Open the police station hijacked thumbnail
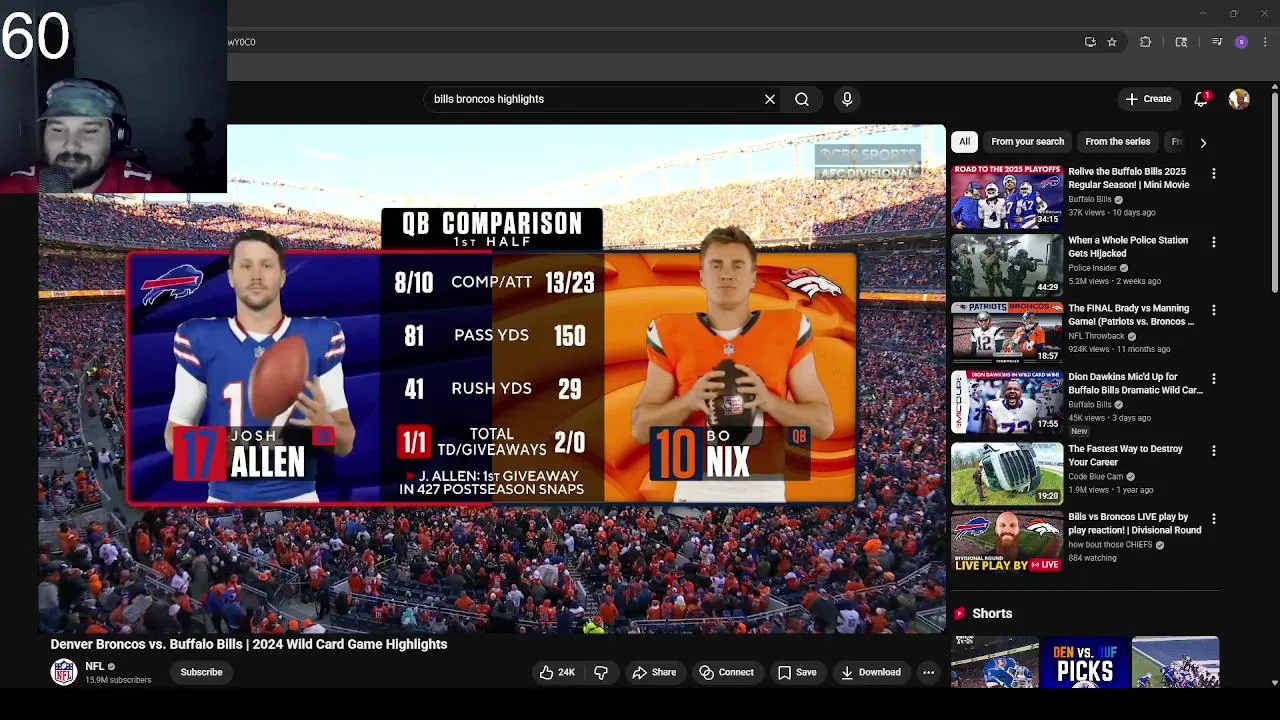 (x=1007, y=265)
